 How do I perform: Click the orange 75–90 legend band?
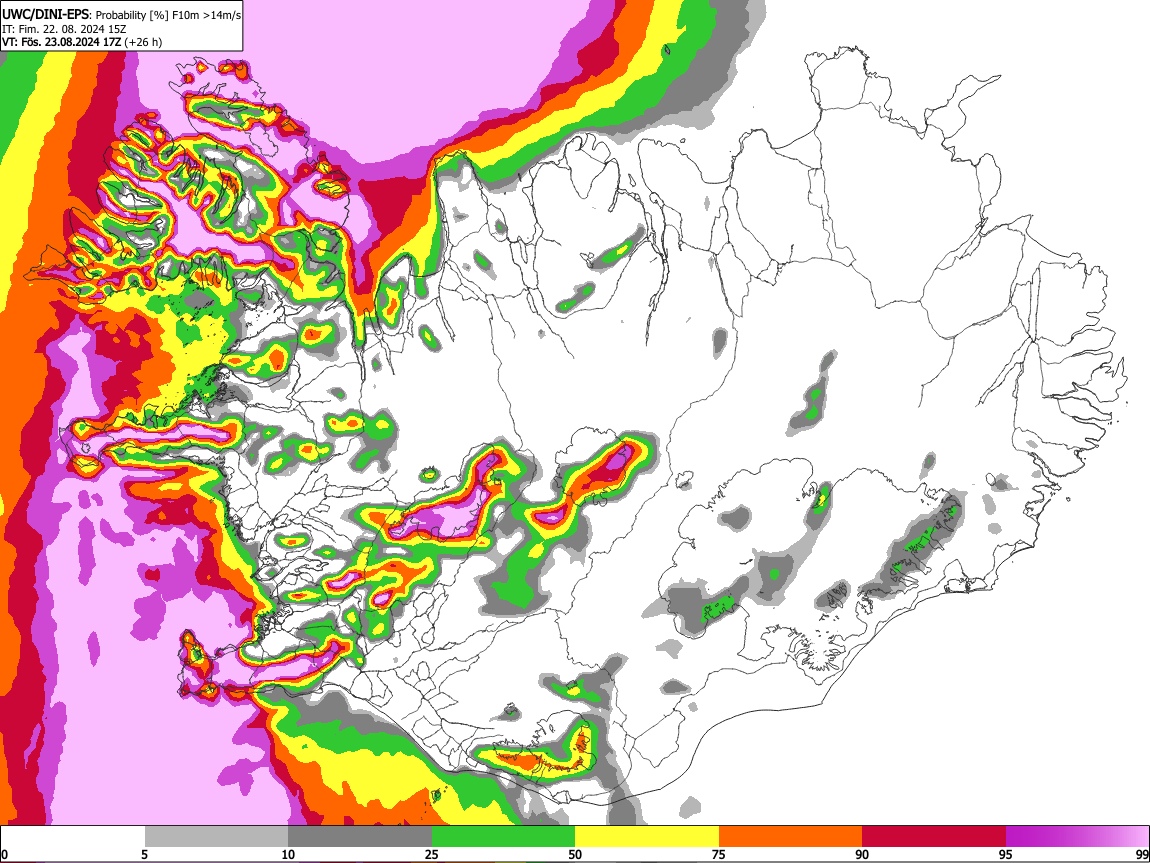pos(791,837)
